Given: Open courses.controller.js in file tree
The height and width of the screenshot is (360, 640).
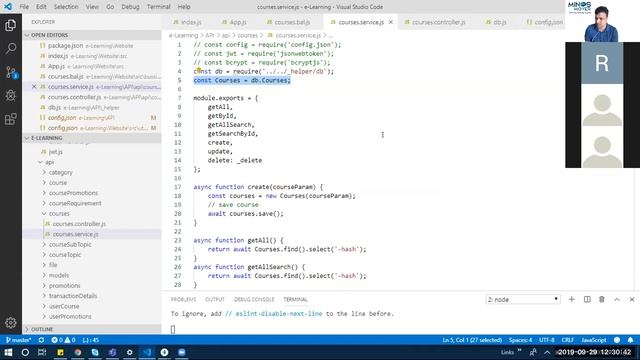Looking at the screenshot, I should [x=79, y=224].
